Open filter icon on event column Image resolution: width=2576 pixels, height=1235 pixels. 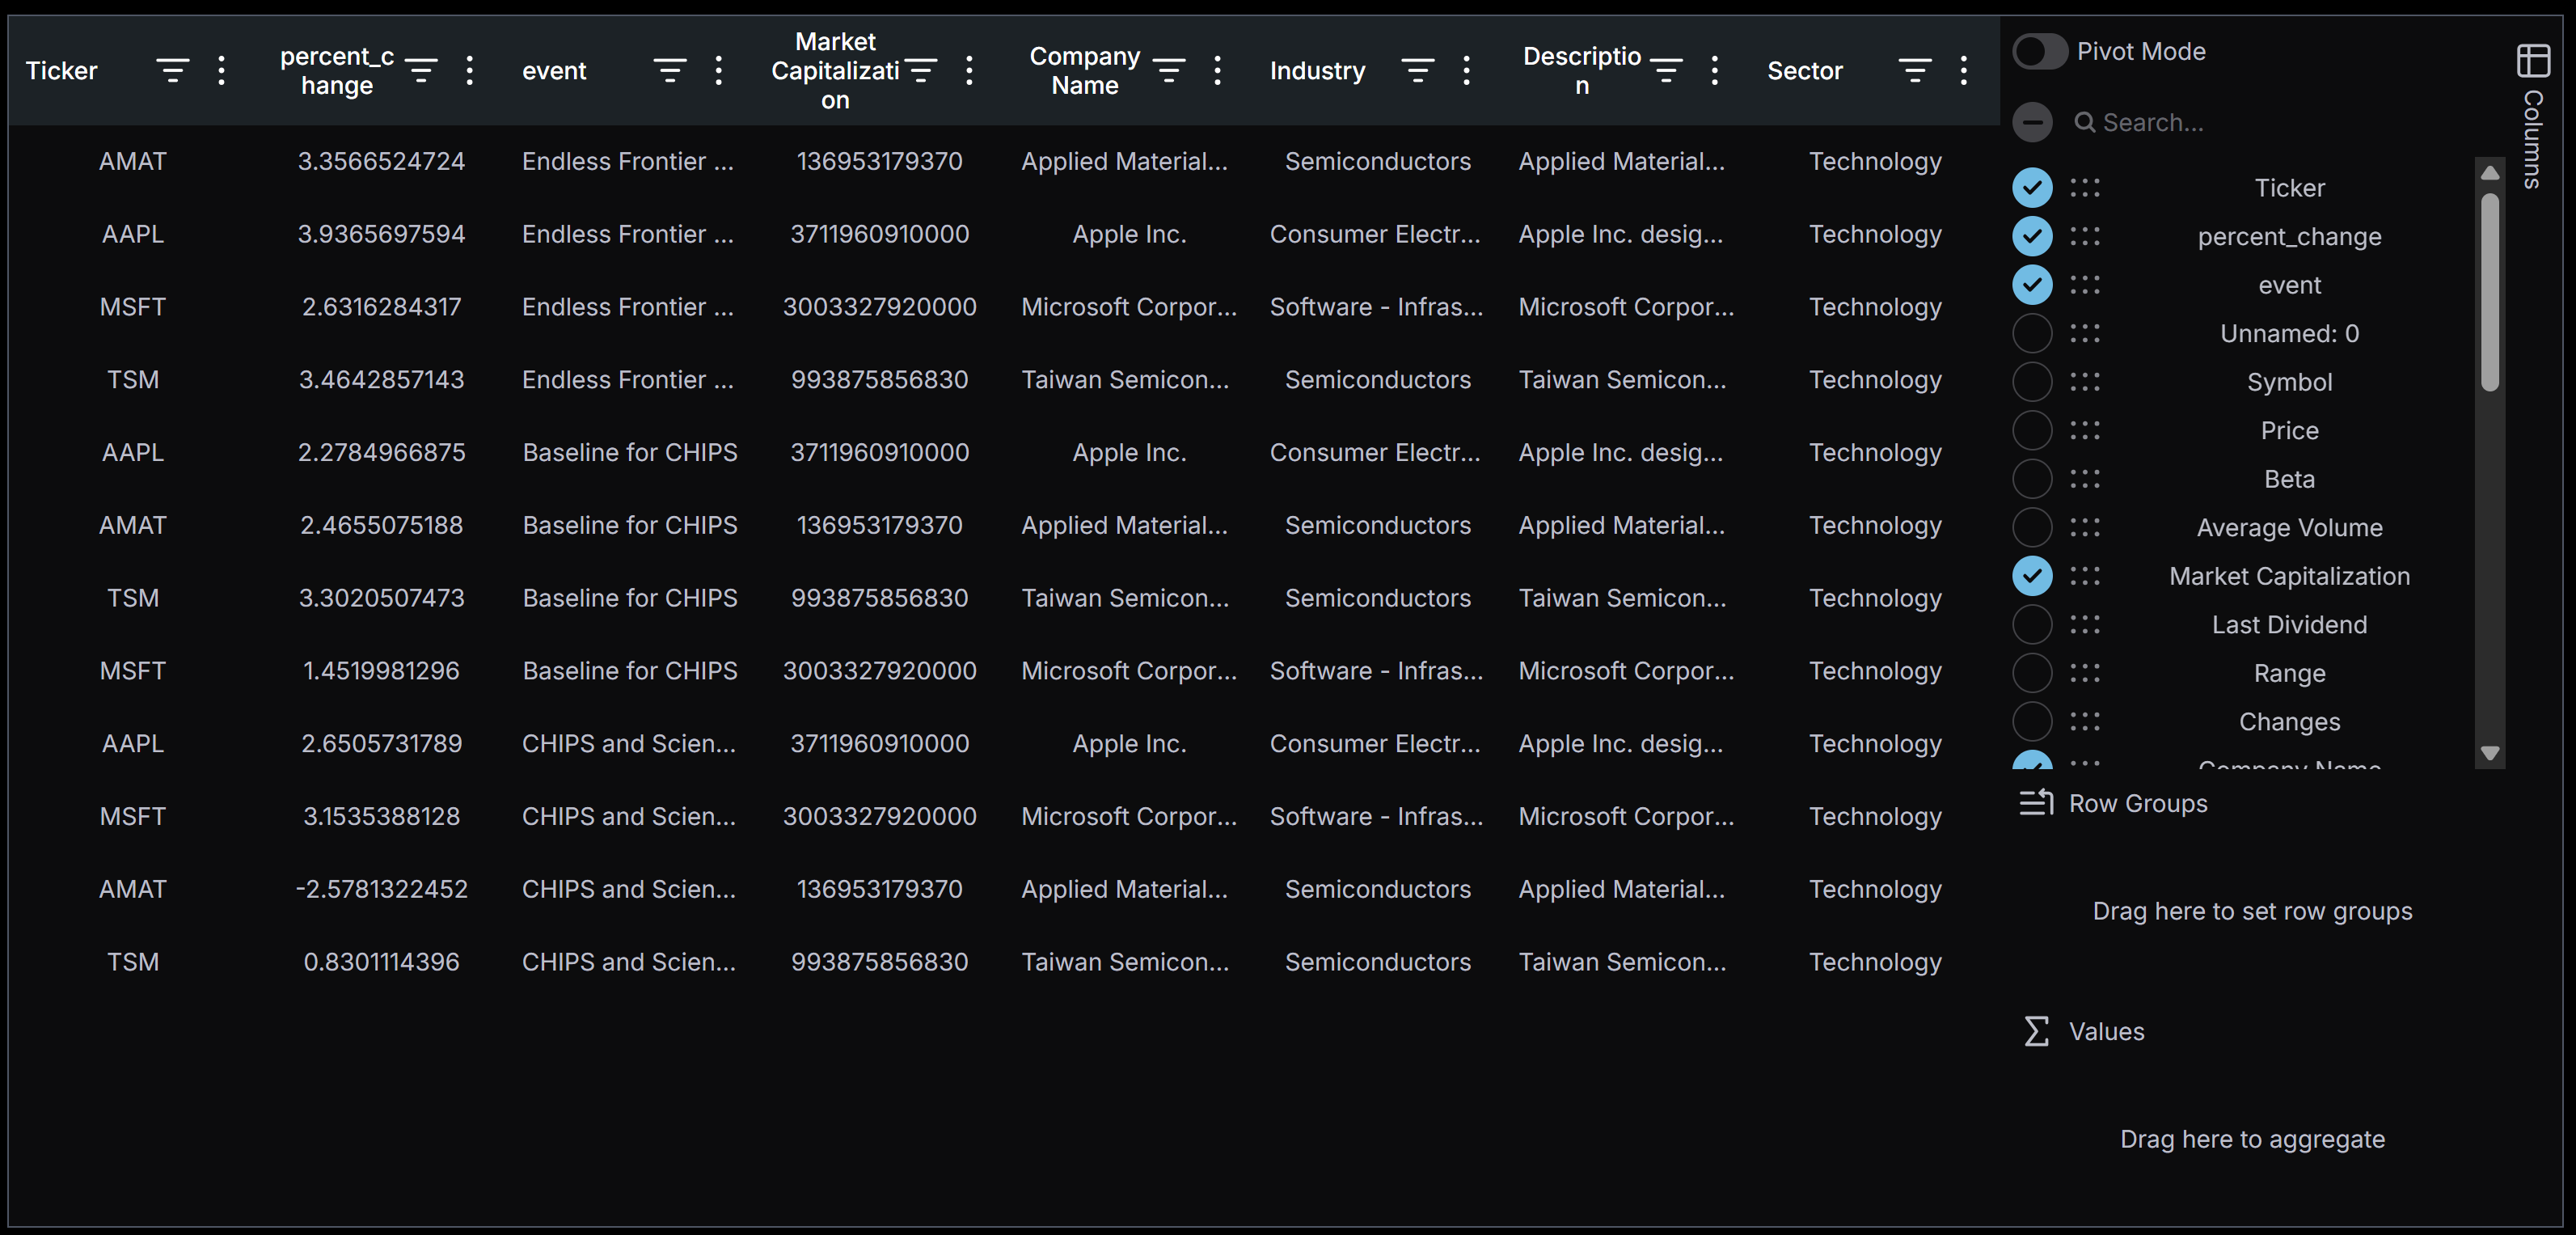pyautogui.click(x=669, y=71)
